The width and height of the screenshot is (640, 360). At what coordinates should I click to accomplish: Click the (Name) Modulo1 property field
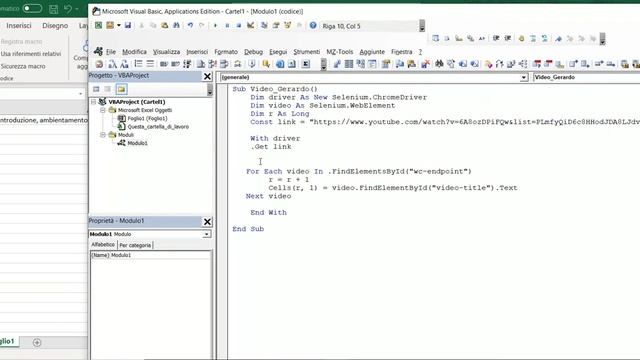(151, 255)
